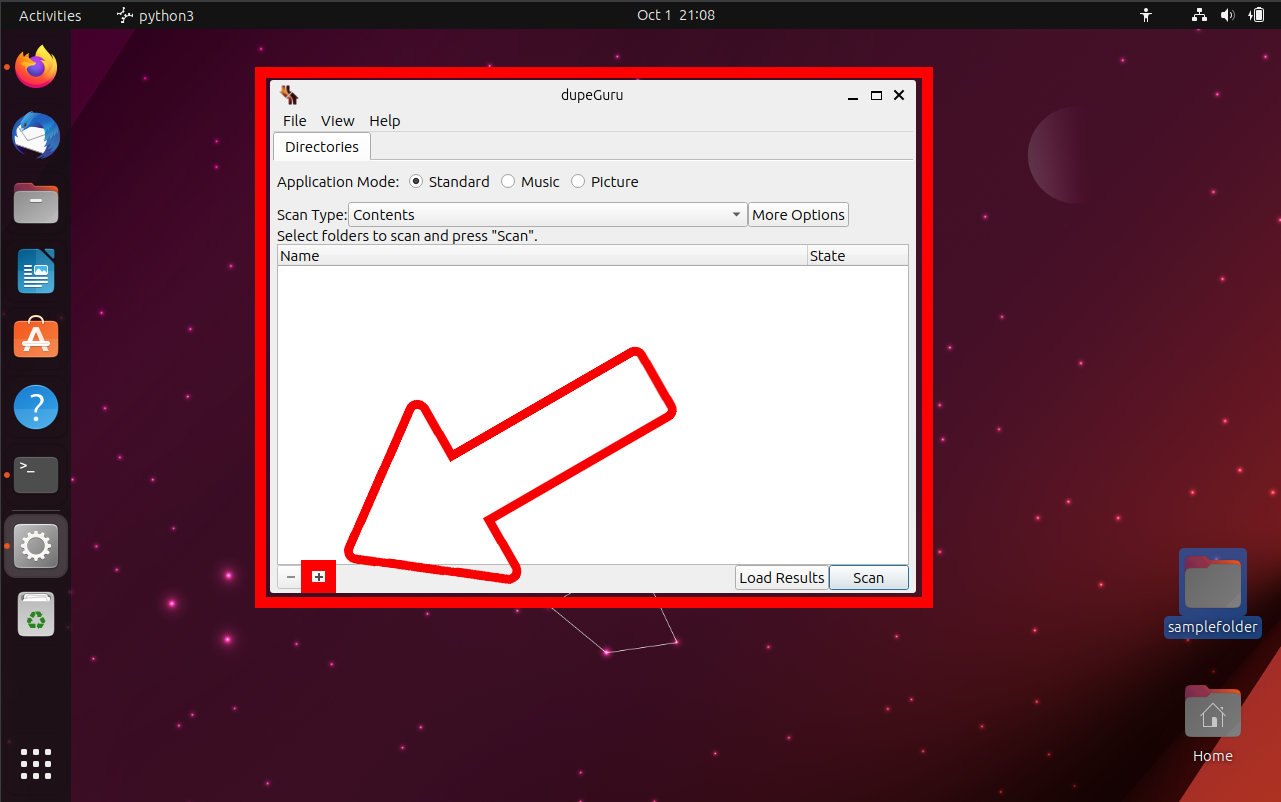Image resolution: width=1281 pixels, height=802 pixels.
Task: Open the samplefolder on the desktop
Action: click(1212, 580)
